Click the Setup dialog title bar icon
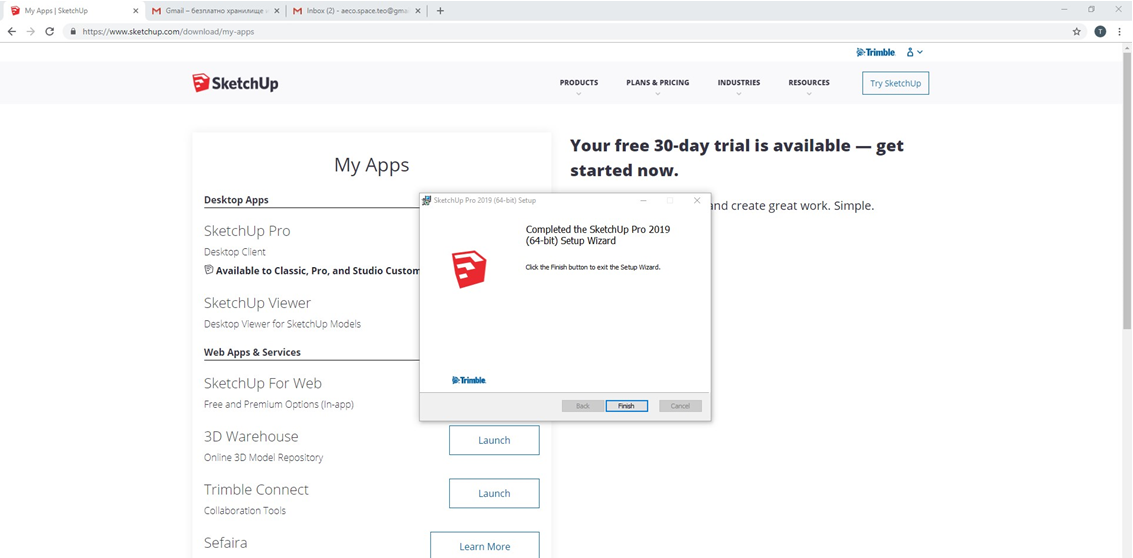Image resolution: width=1133 pixels, height=558 pixels. tap(426, 200)
